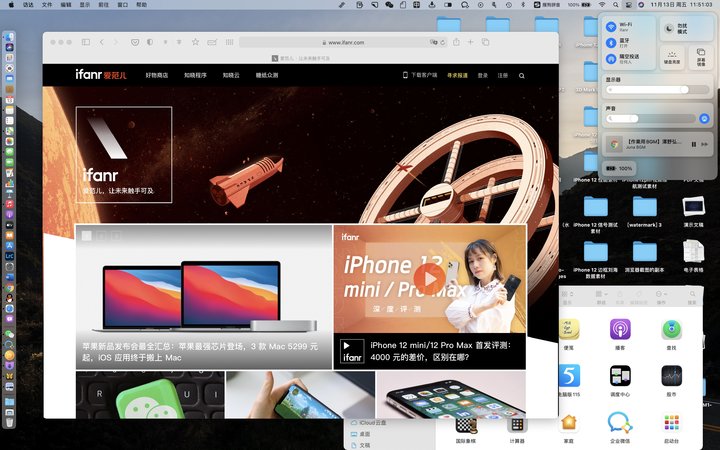
Task: Click the Wi-Fi icon in menu bar
Action: click(x=602, y=5)
